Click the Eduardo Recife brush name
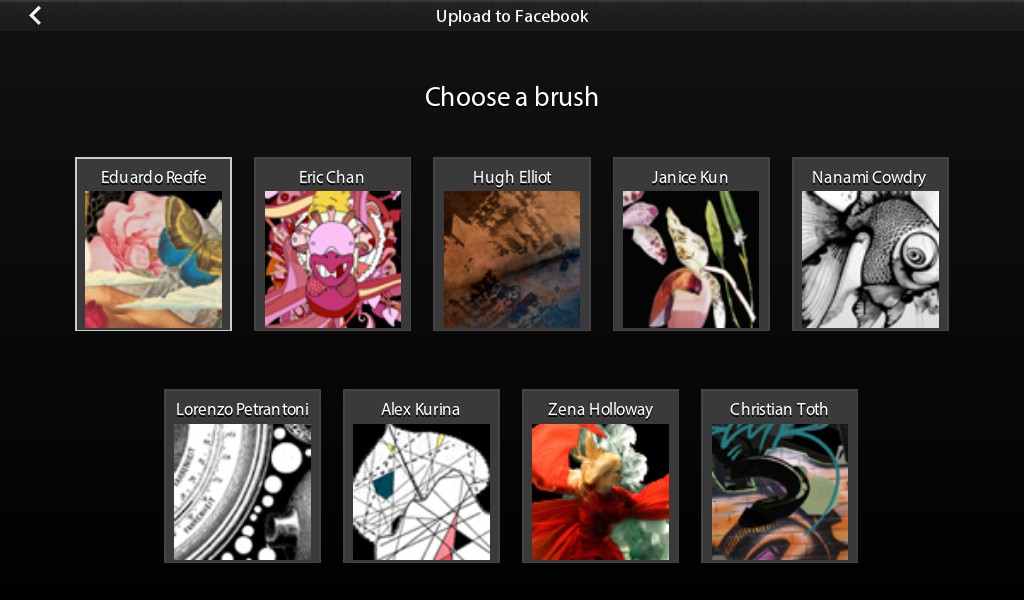The width and height of the screenshot is (1024, 600). click(x=153, y=177)
